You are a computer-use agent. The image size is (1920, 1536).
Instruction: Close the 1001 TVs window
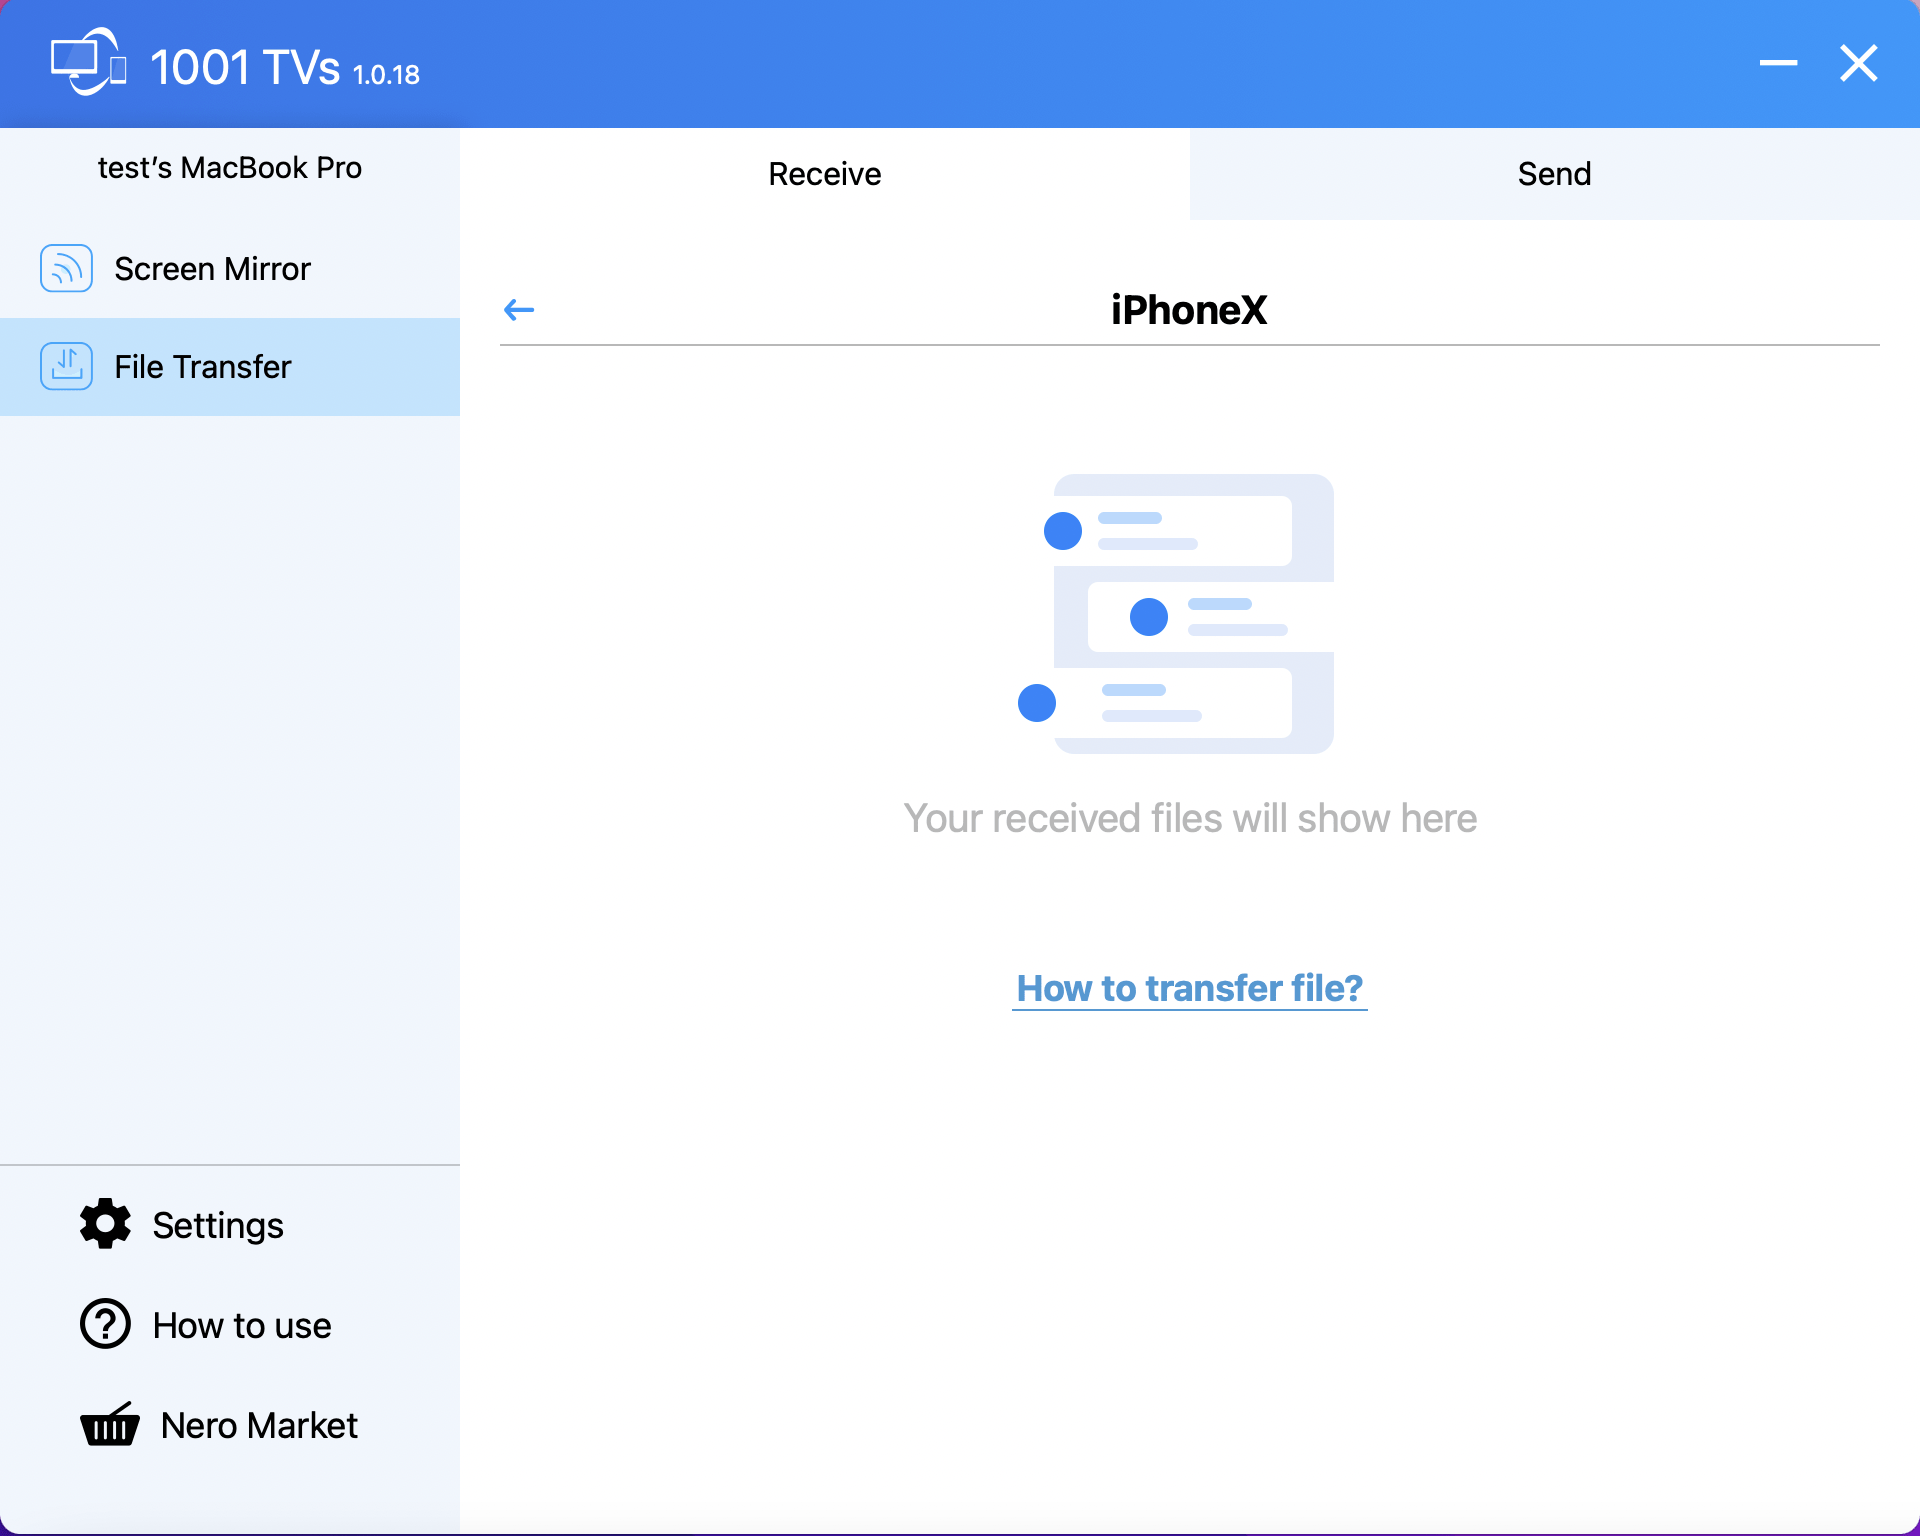(x=1859, y=63)
